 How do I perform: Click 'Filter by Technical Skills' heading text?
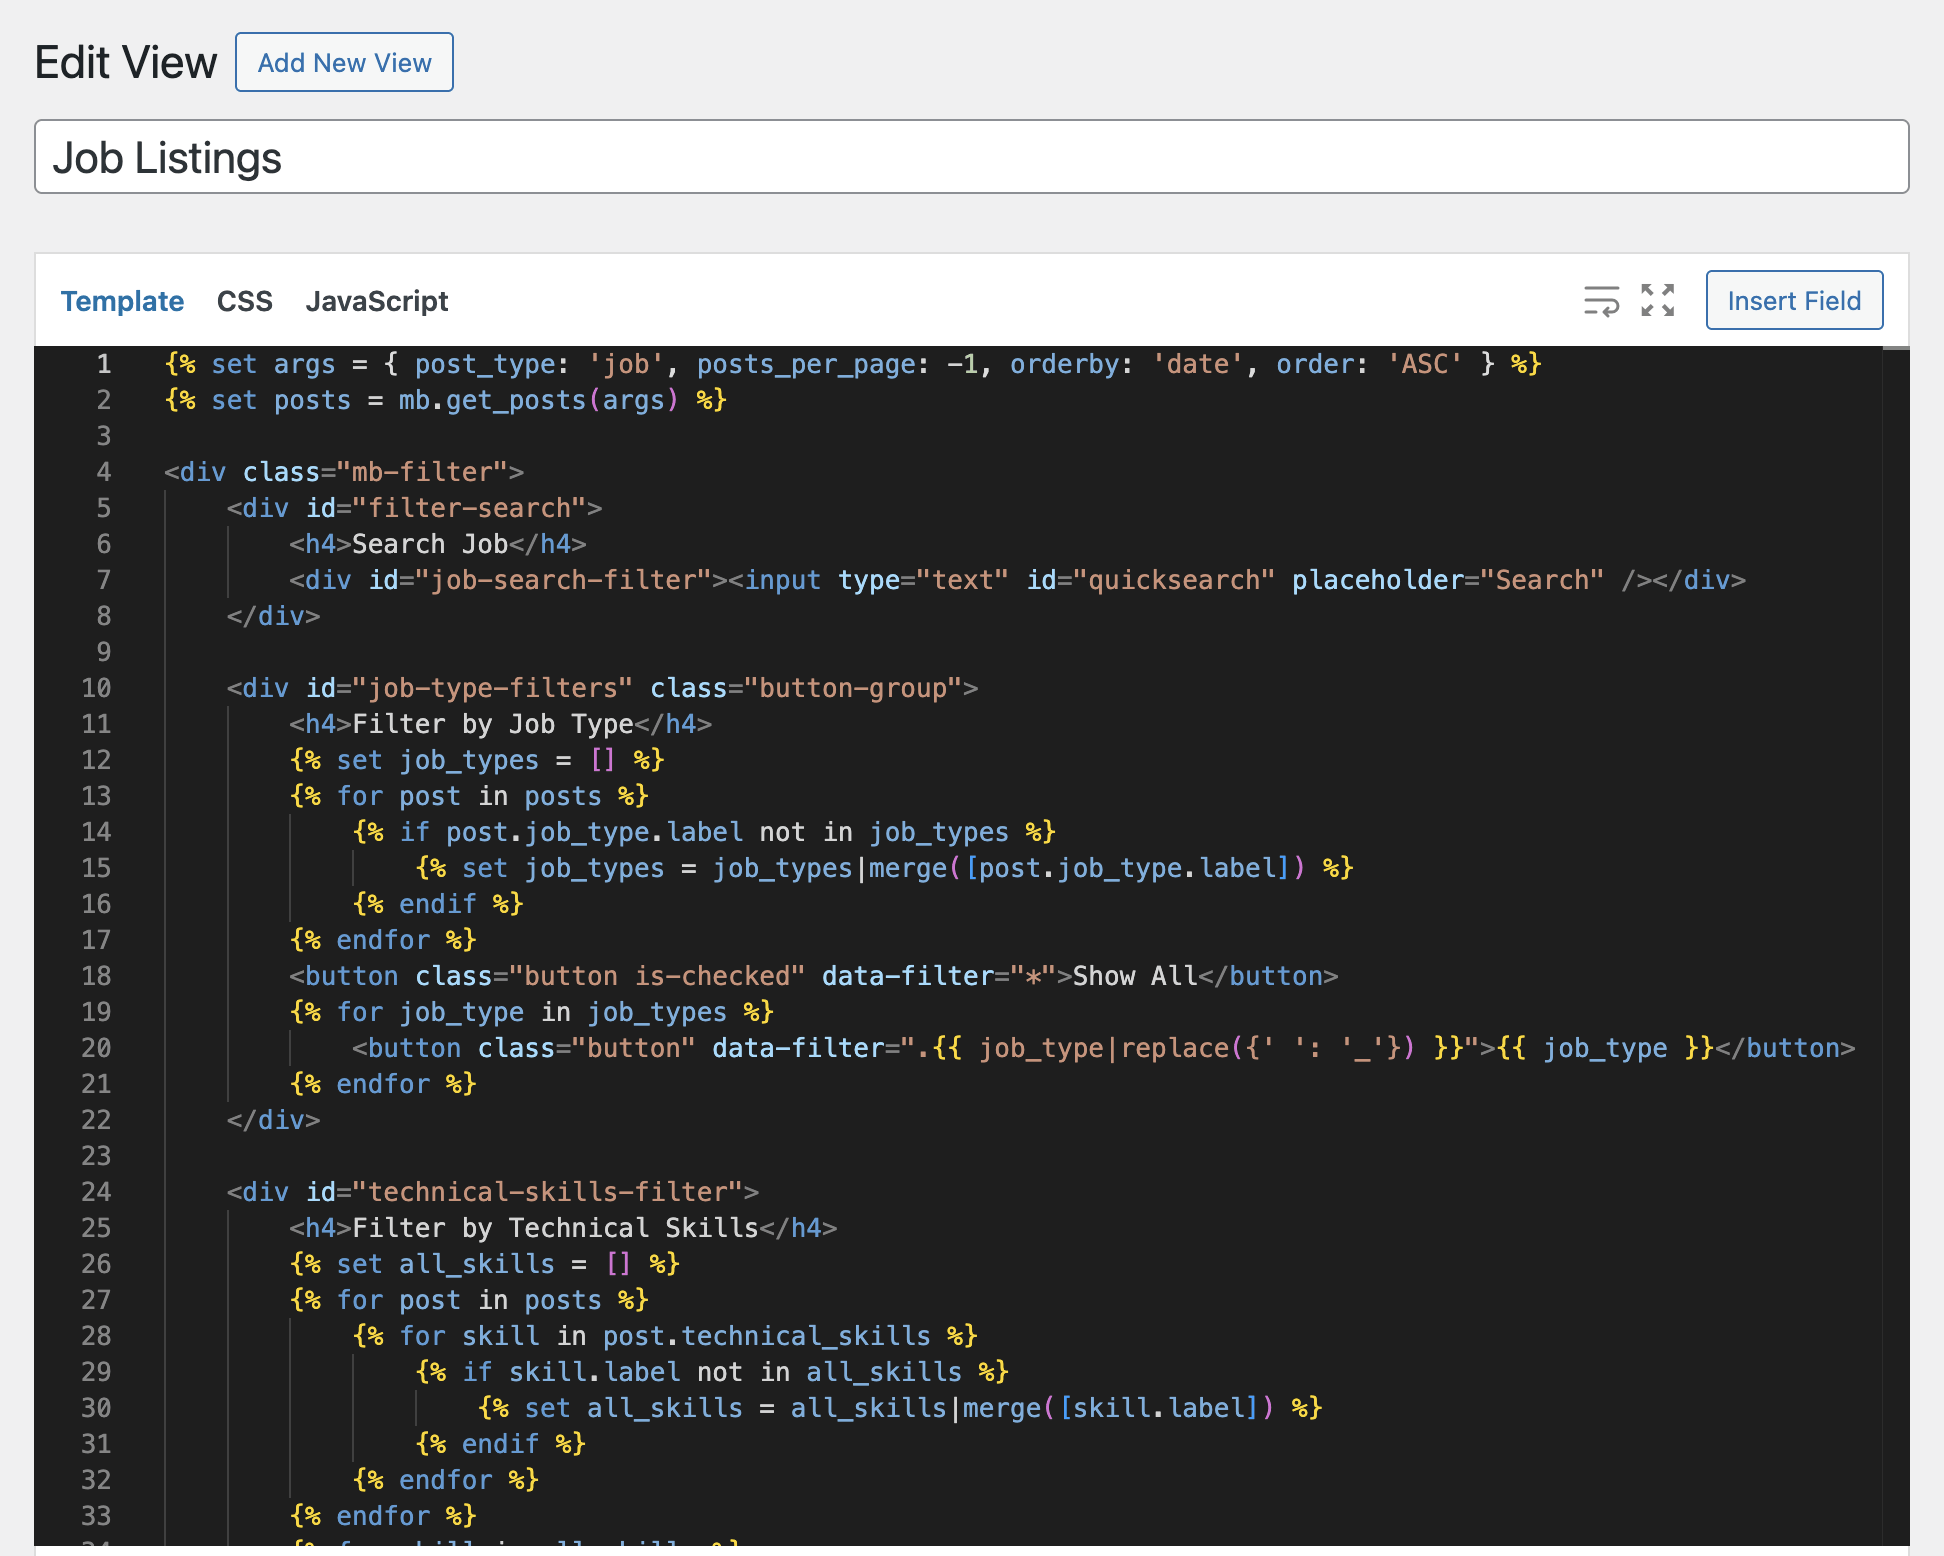(555, 1228)
